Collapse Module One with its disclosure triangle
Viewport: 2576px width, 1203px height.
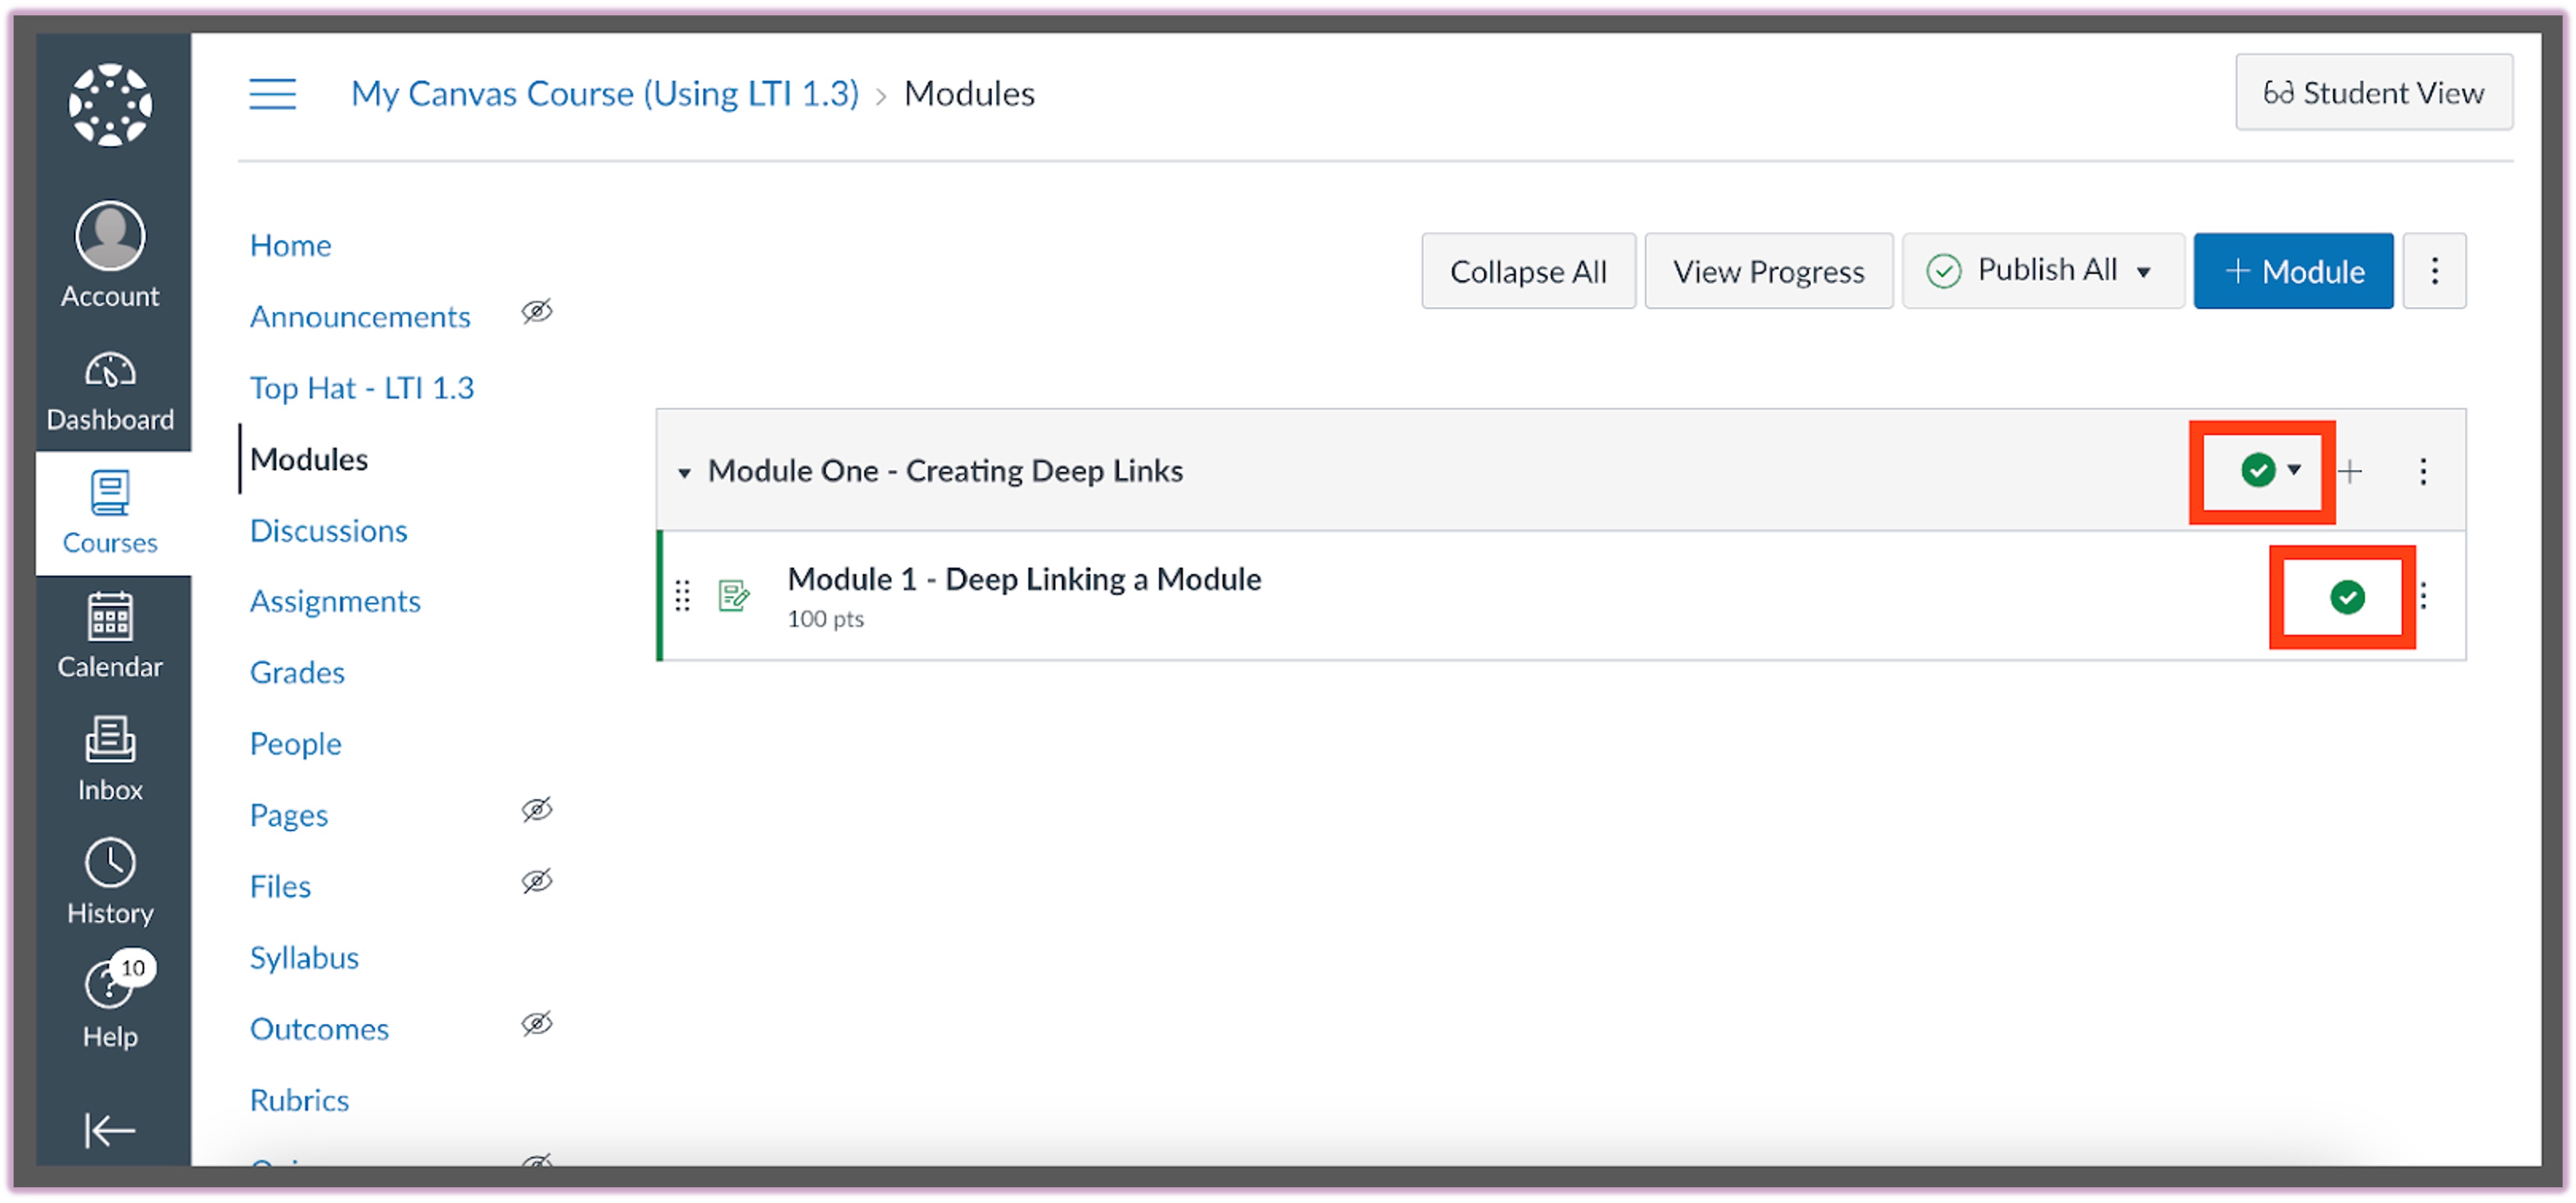click(x=685, y=472)
